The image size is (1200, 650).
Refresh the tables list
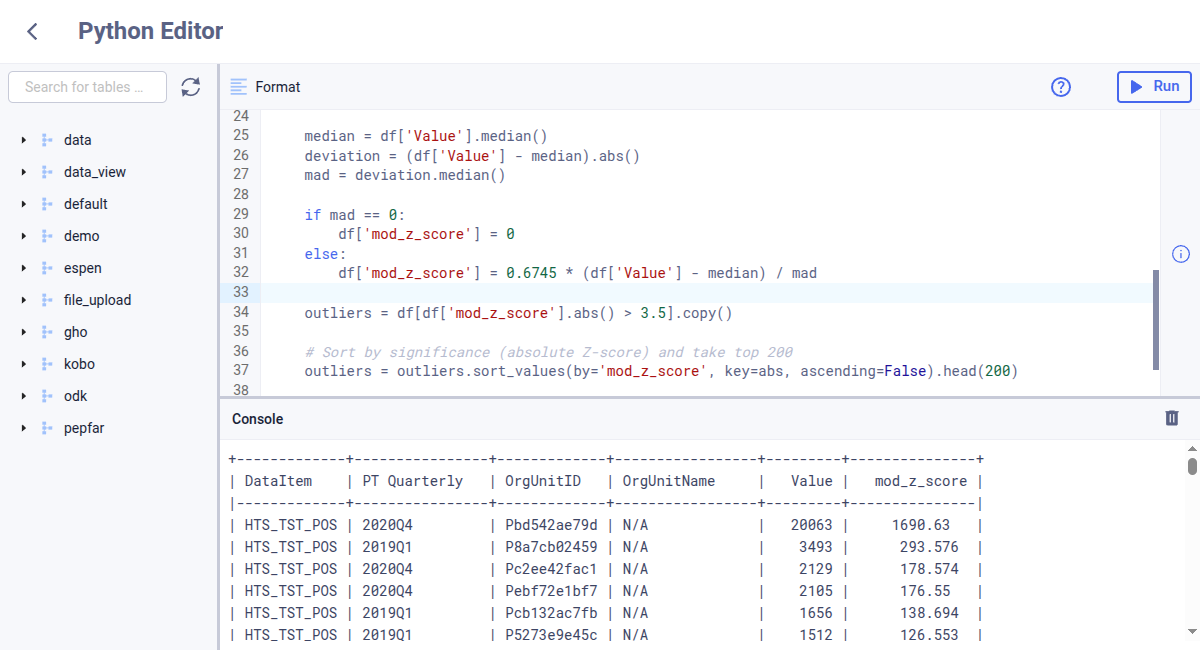(x=190, y=87)
